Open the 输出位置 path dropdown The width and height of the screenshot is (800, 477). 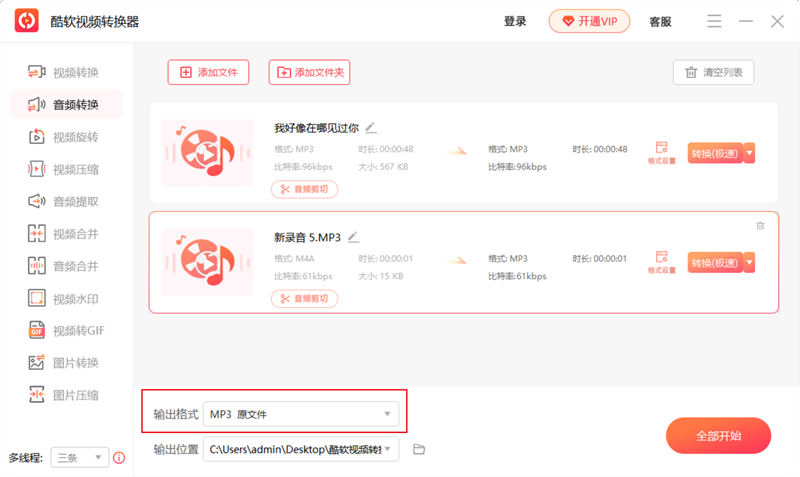(x=301, y=449)
